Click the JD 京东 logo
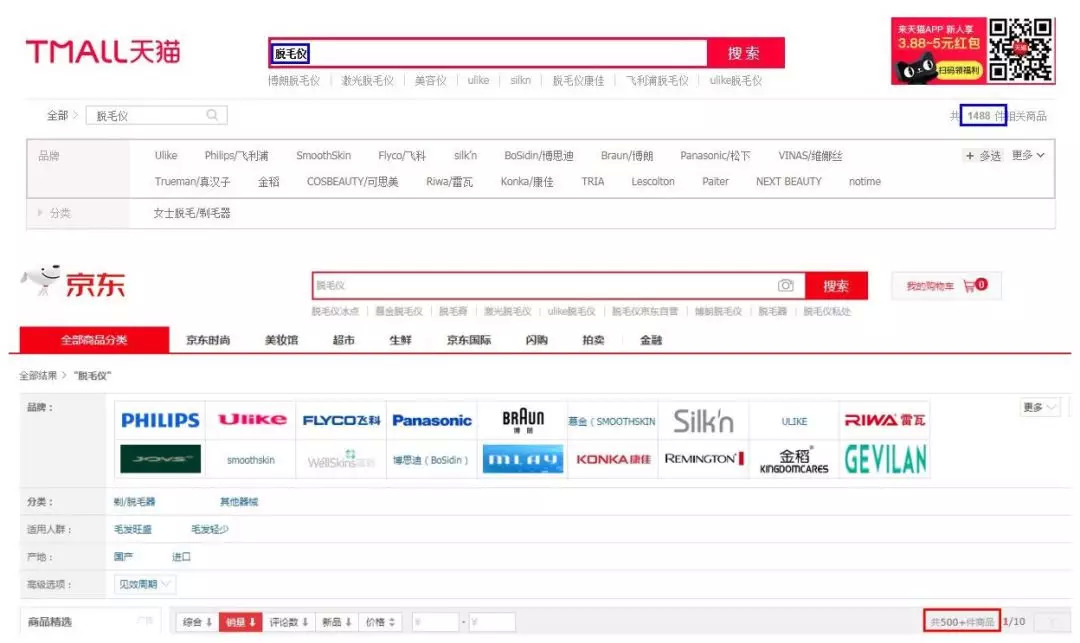Image resolution: width=1080 pixels, height=643 pixels. (73, 282)
